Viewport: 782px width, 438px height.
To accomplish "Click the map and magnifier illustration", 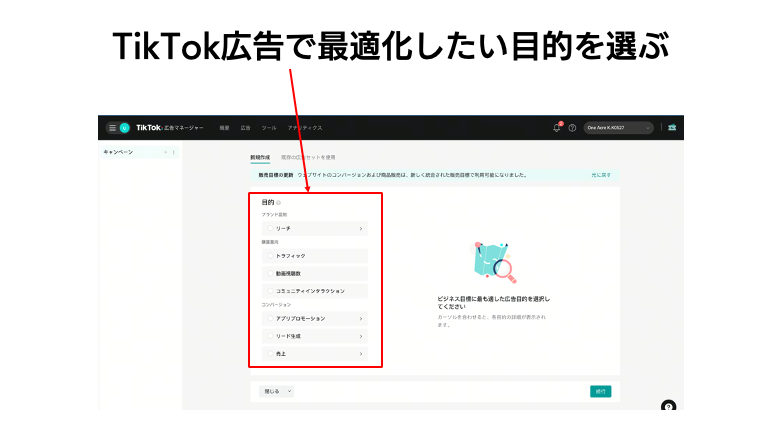I will 493,262.
